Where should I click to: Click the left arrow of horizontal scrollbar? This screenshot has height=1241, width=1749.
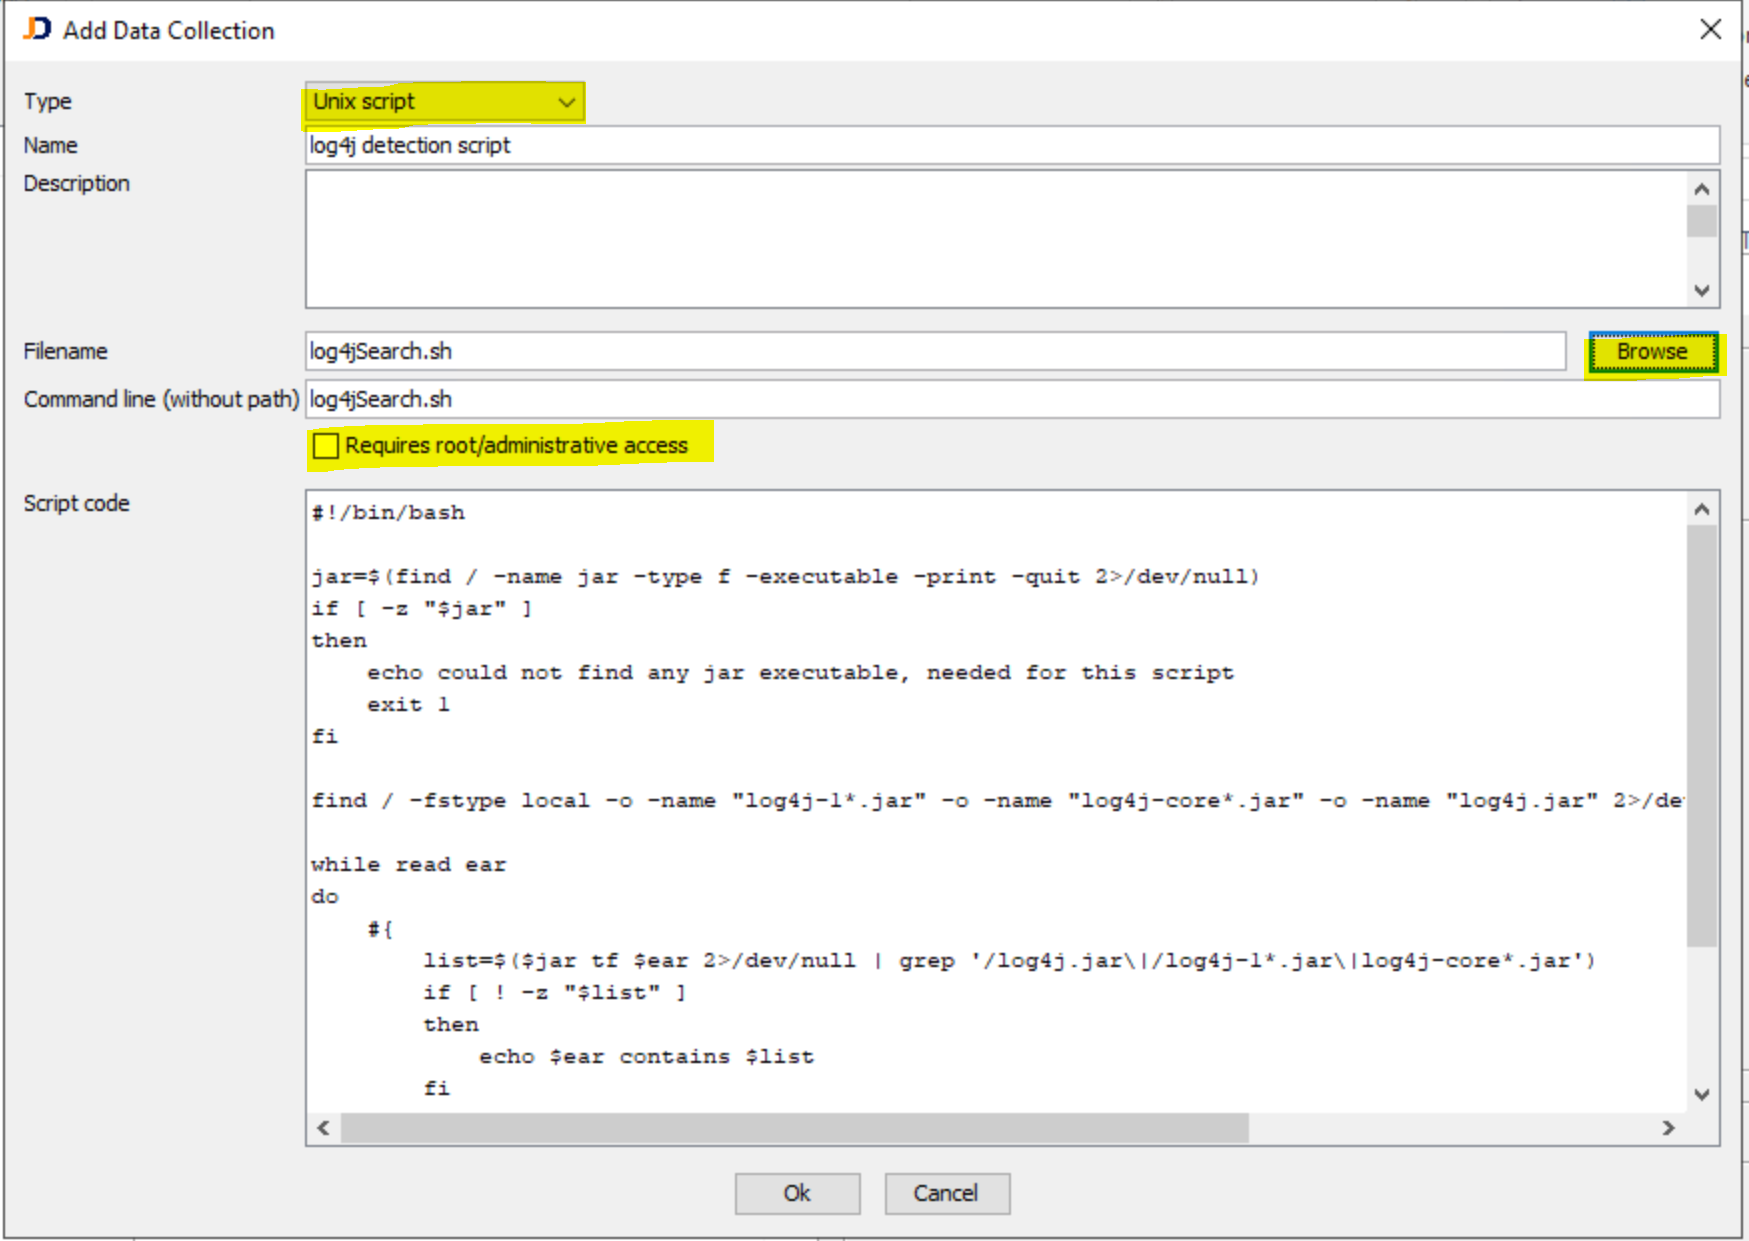[x=322, y=1128]
